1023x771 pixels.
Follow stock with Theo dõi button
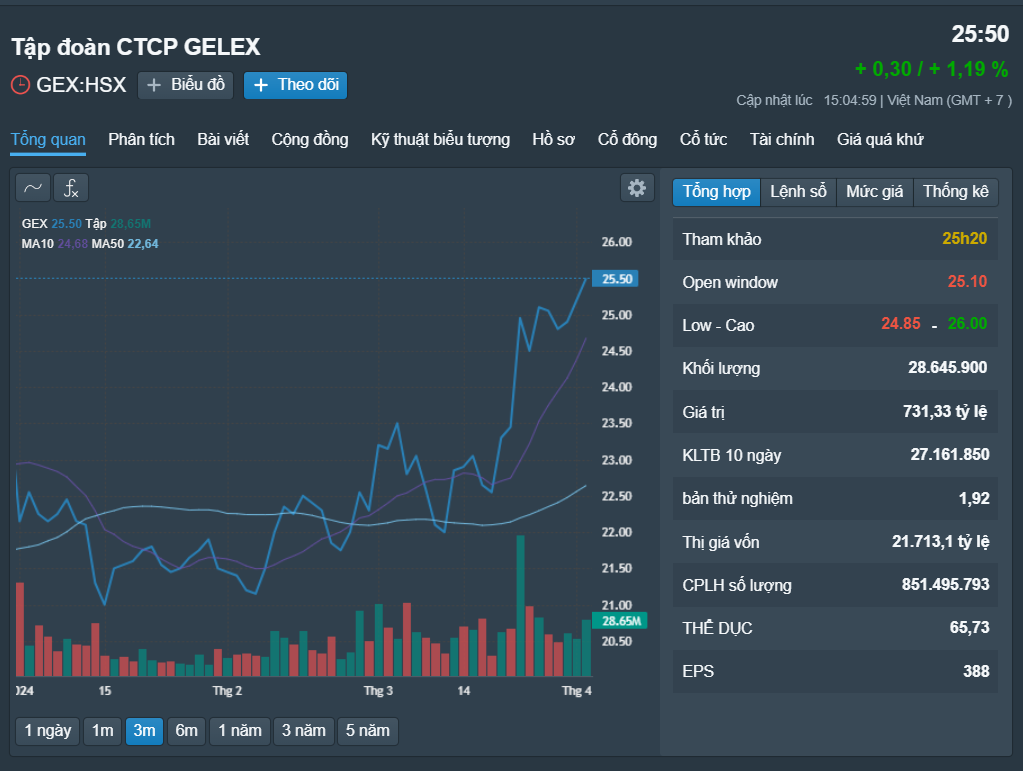coord(296,85)
